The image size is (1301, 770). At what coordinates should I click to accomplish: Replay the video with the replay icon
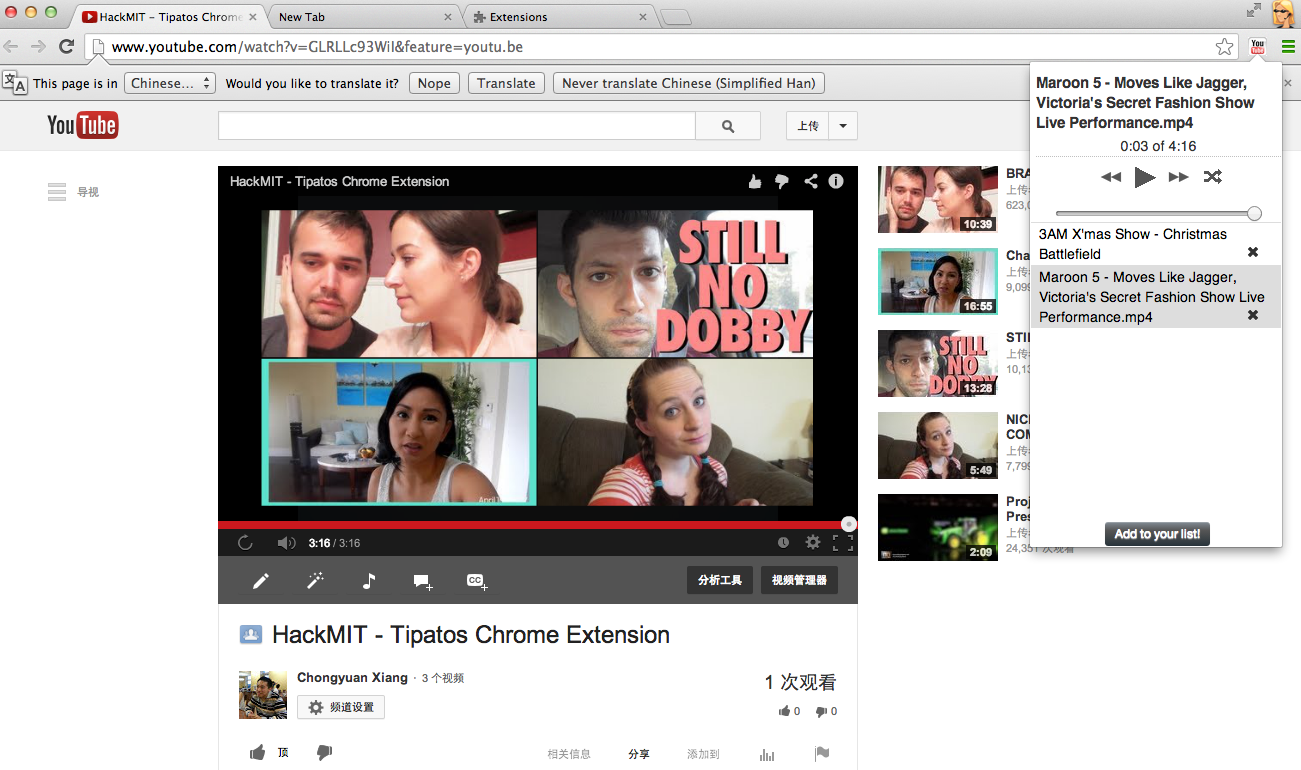pyautogui.click(x=245, y=542)
